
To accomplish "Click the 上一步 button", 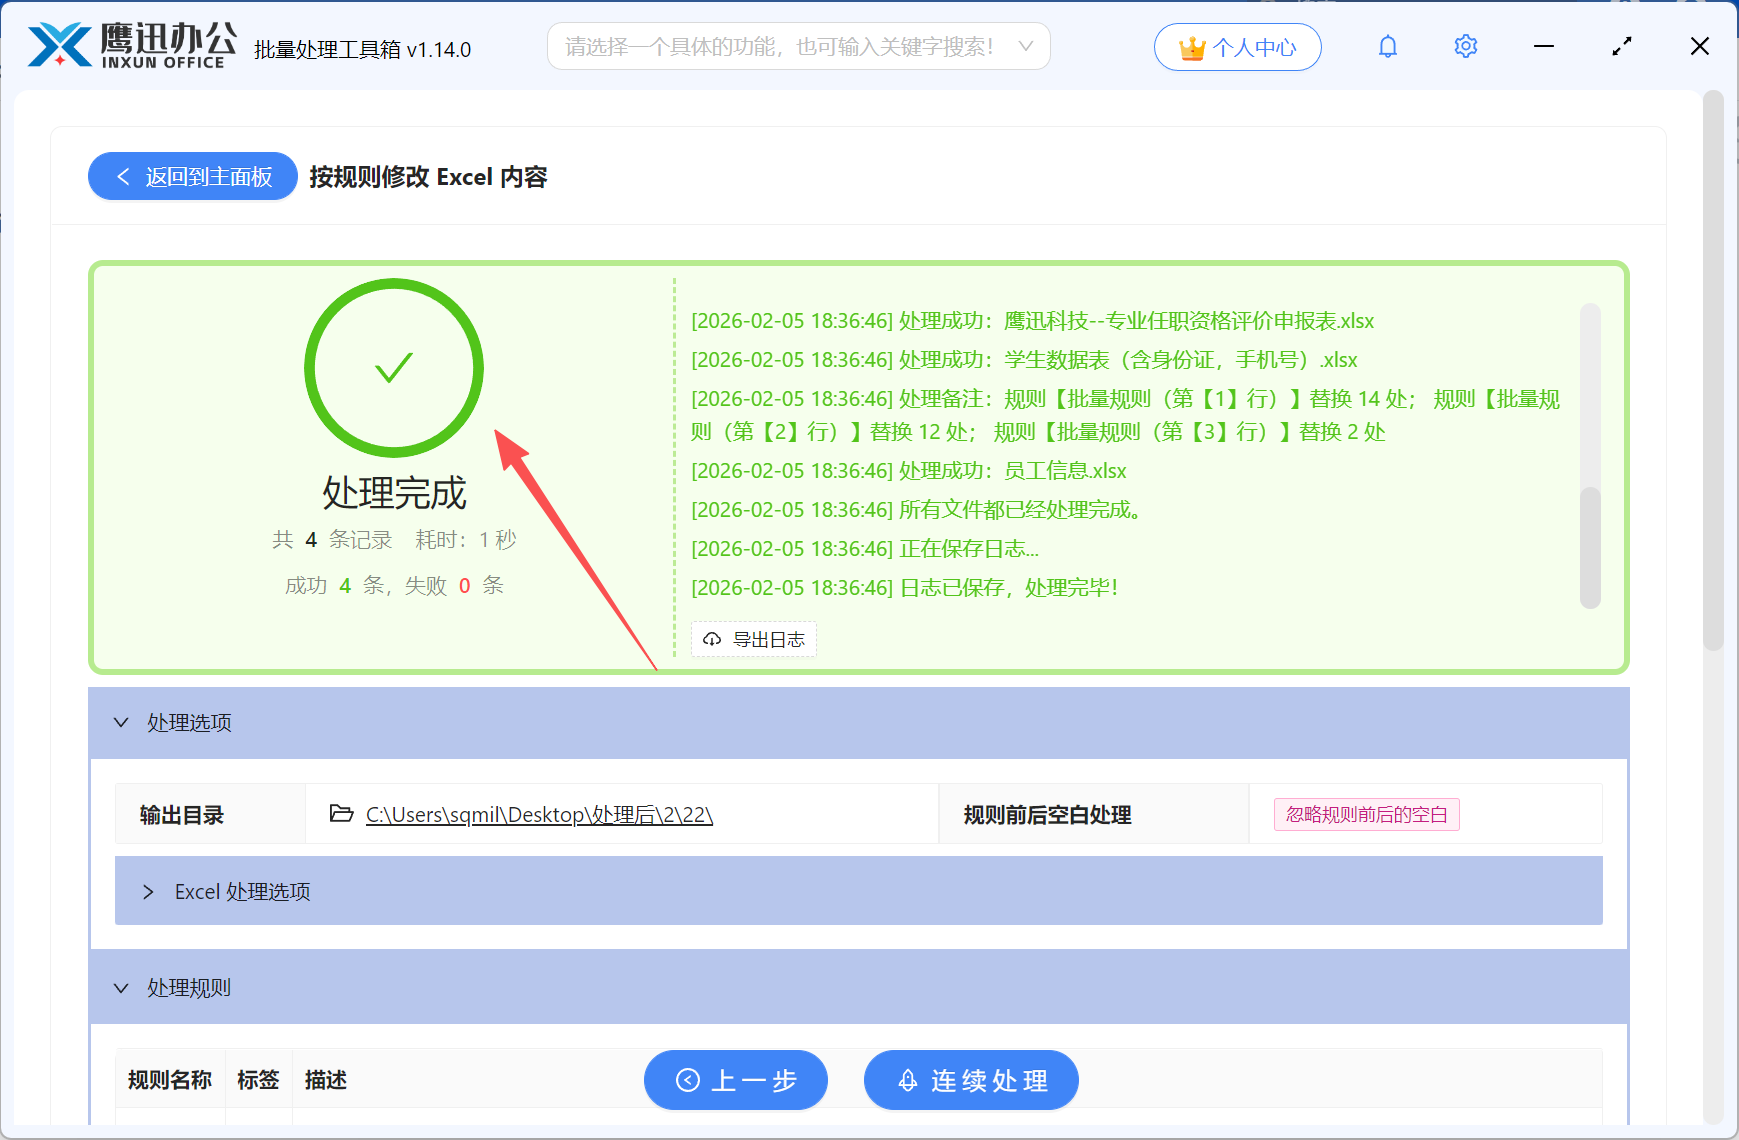I will coord(736,1080).
